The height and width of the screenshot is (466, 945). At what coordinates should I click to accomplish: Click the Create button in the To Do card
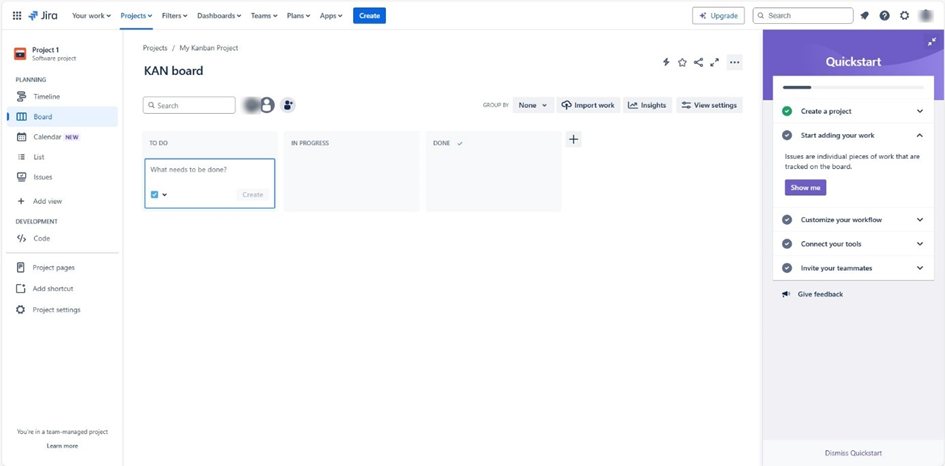tap(253, 194)
